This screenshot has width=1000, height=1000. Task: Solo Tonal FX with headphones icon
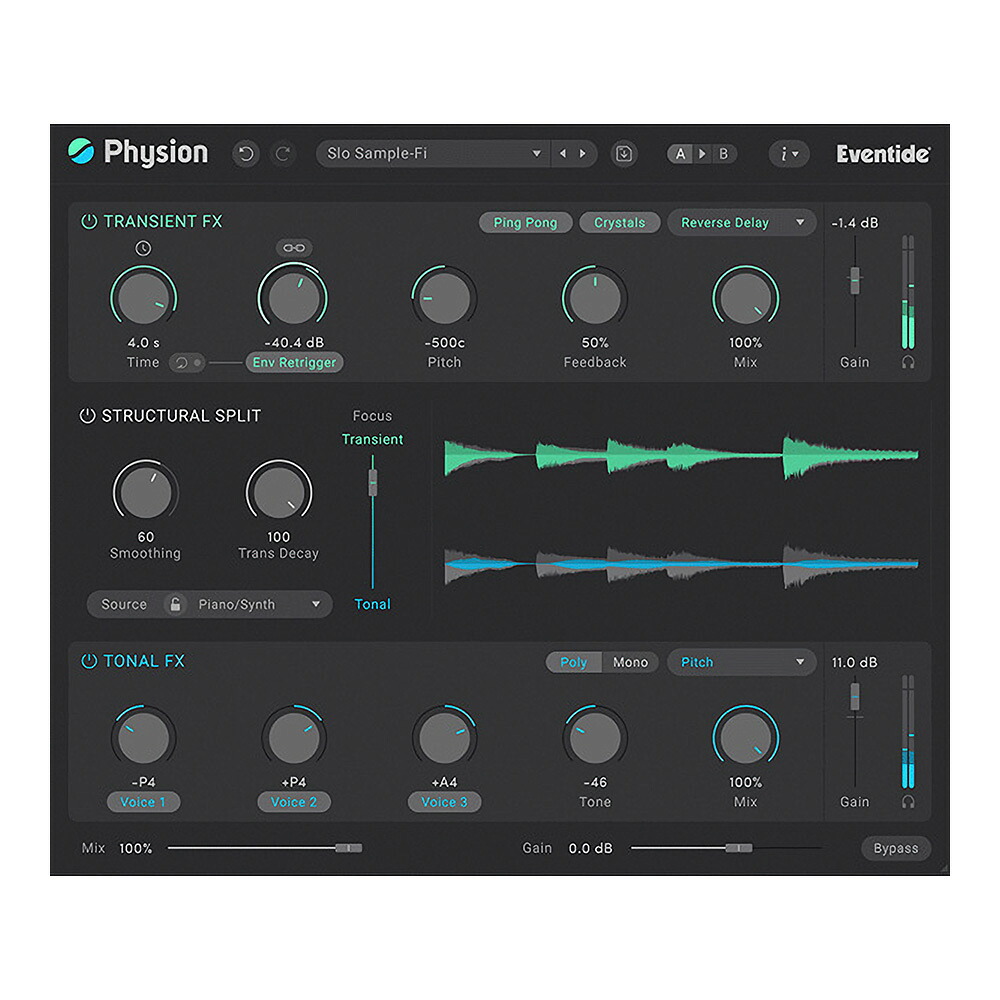[x=908, y=802]
